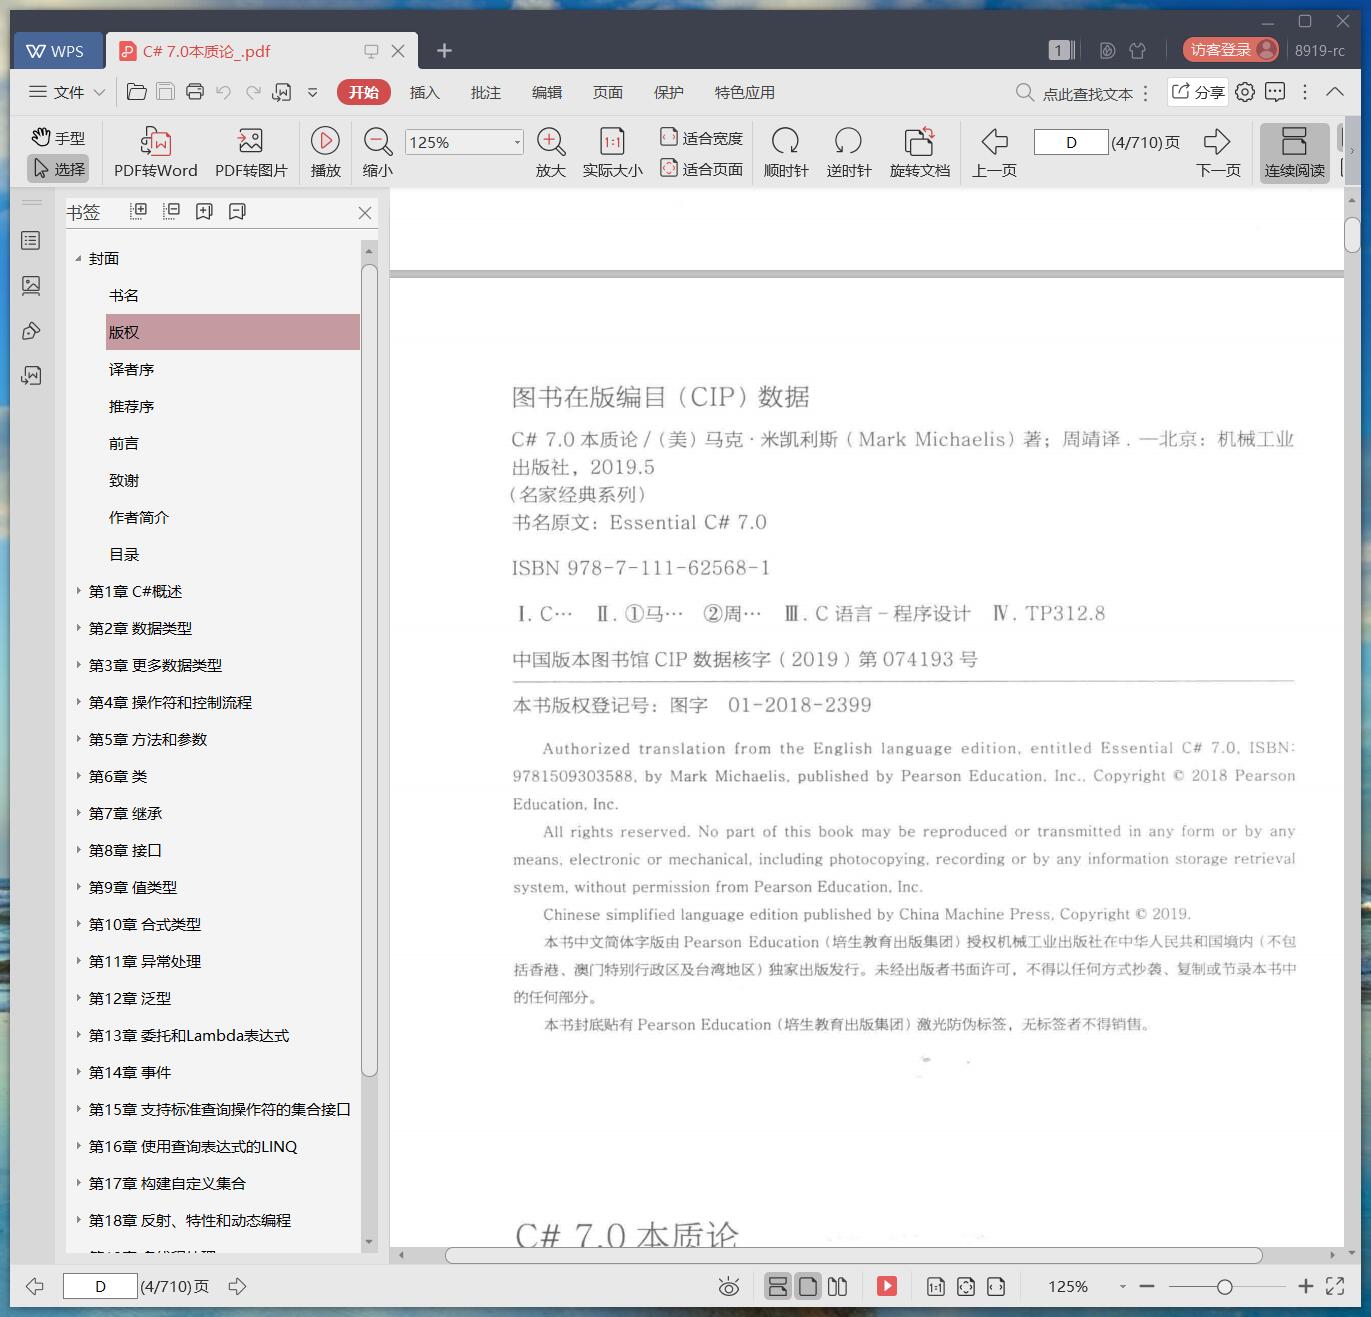
Task: Enable two-page view in status bar
Action: coord(838,1287)
